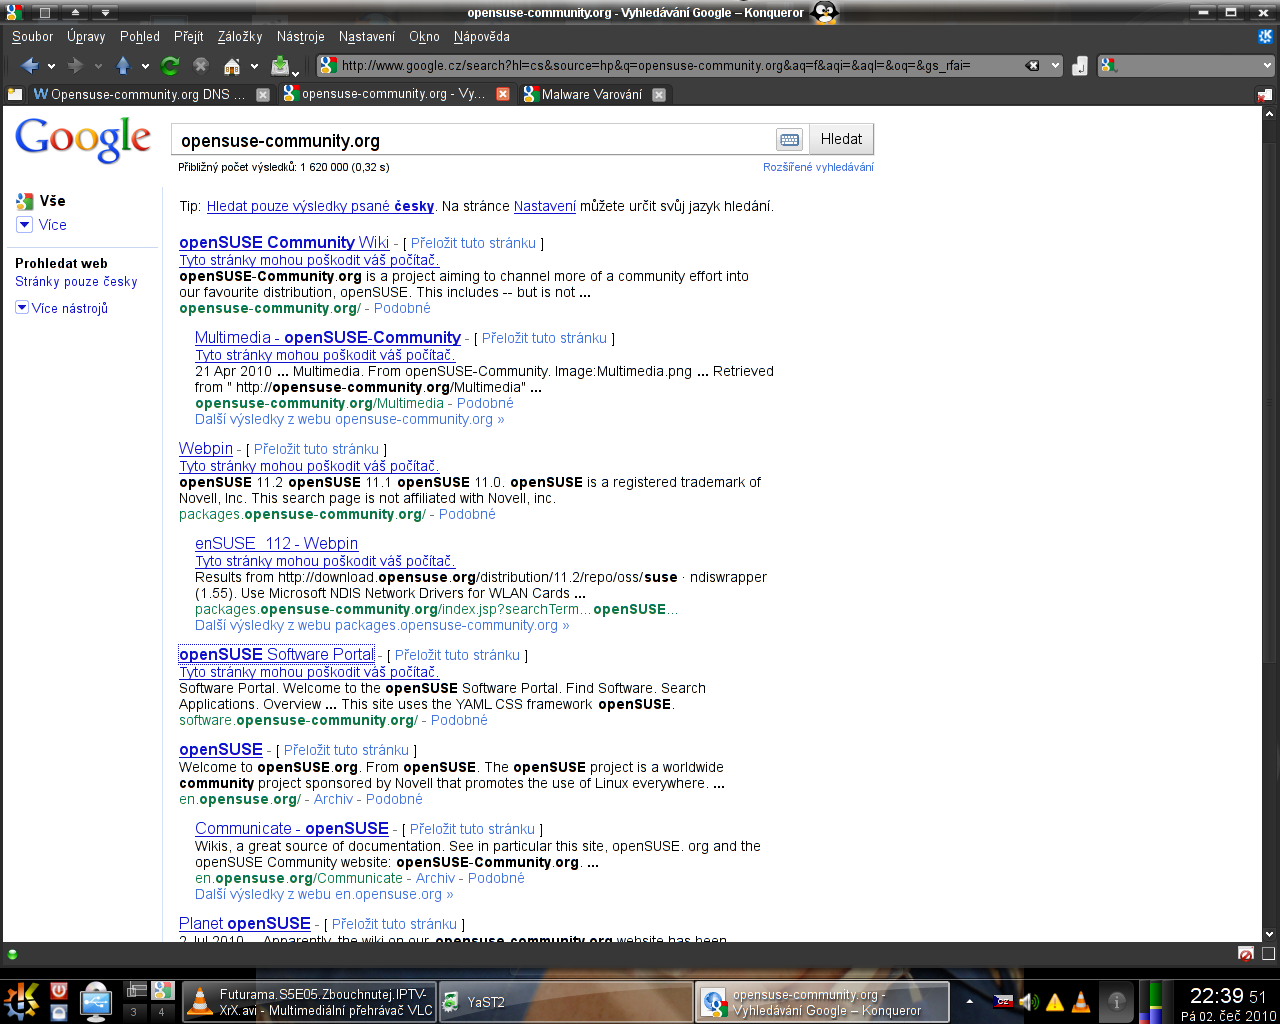Image resolution: width=1280 pixels, height=1024 pixels.
Task: Expand the Více sidebar option
Action: tap(42, 225)
